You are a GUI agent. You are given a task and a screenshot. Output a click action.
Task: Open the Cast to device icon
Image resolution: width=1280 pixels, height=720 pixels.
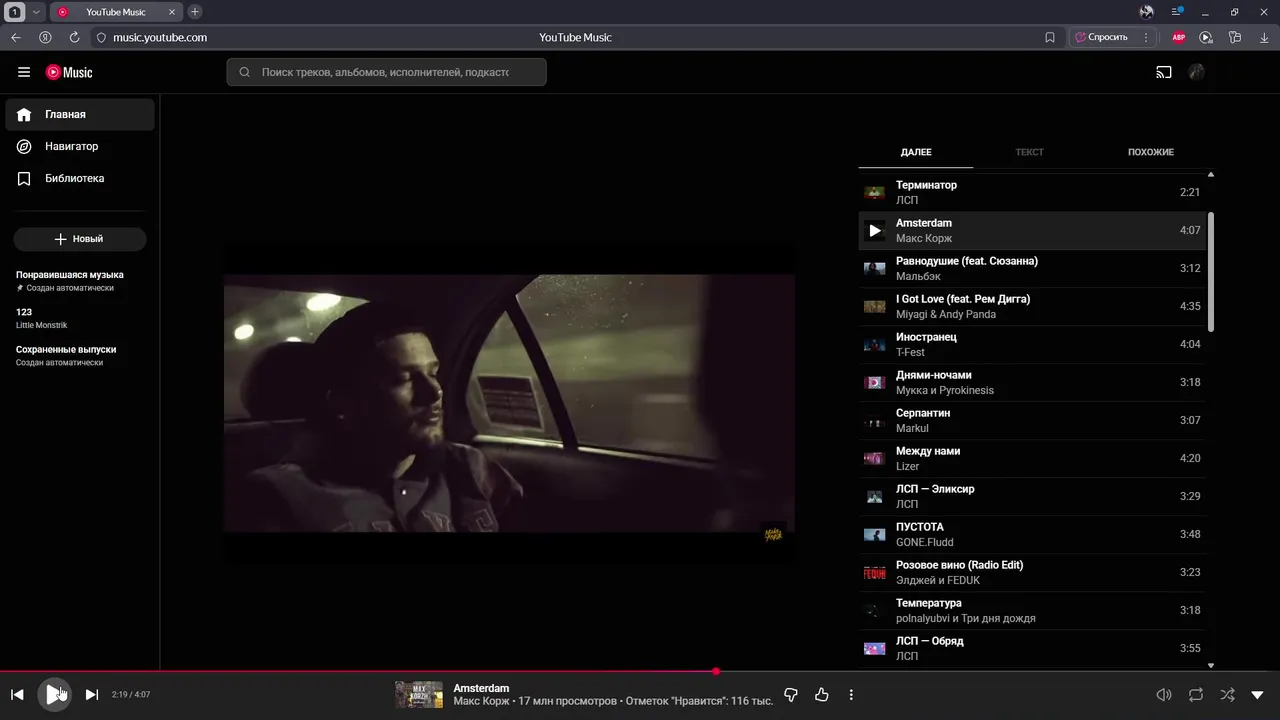tap(1163, 72)
